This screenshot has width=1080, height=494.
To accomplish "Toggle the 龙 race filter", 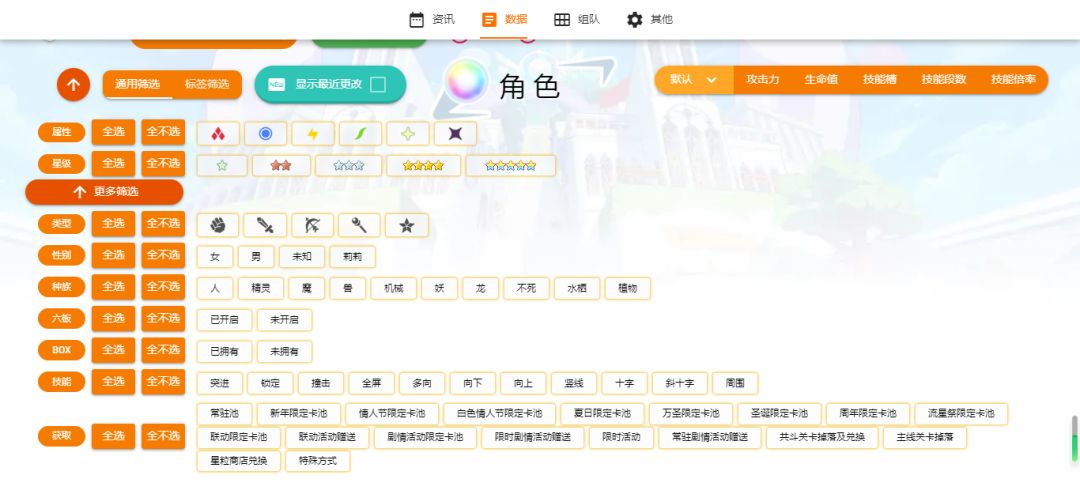I will (x=481, y=288).
